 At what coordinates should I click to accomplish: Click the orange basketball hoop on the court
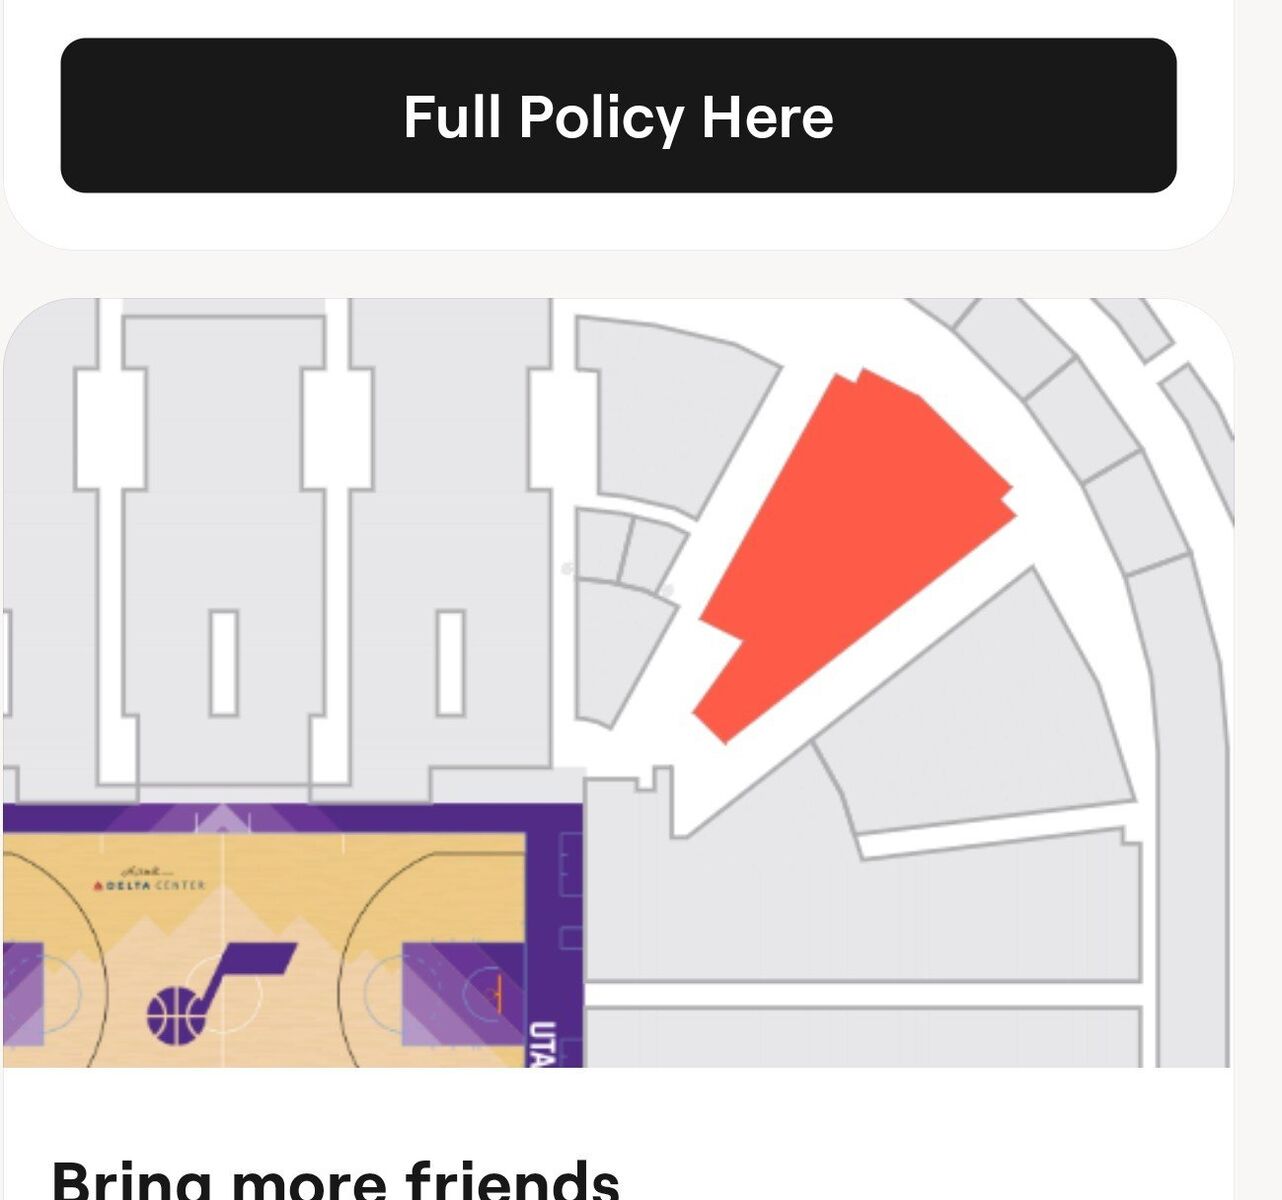coord(496,994)
